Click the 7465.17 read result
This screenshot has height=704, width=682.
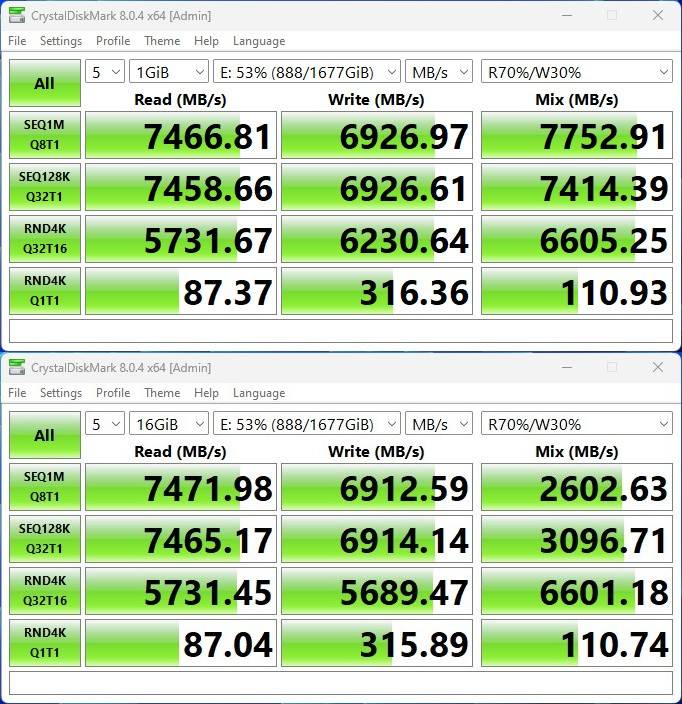point(181,539)
